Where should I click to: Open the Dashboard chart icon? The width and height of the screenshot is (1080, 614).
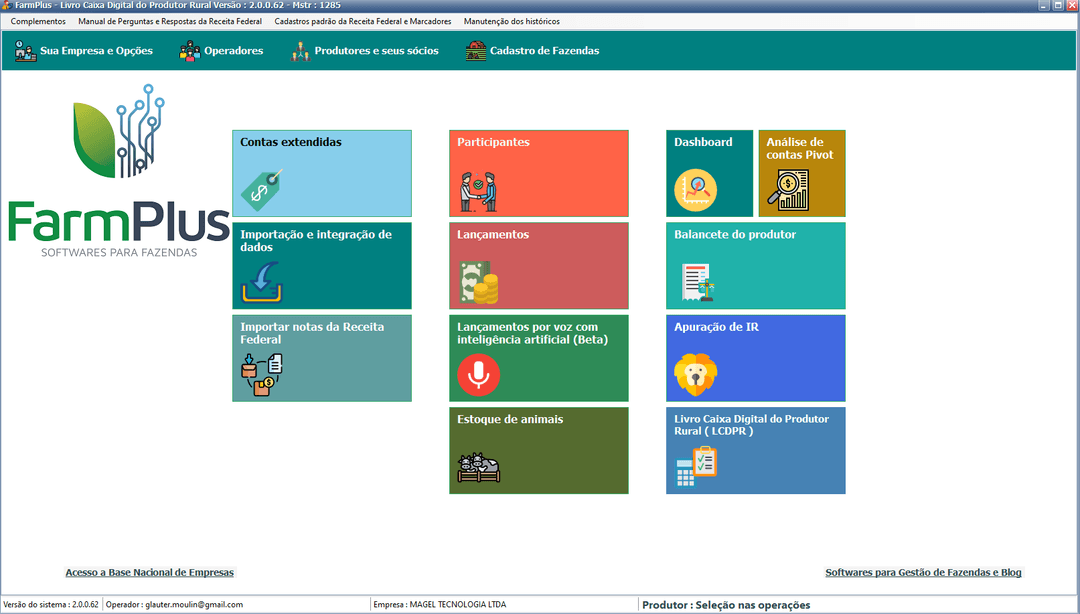click(x=695, y=189)
